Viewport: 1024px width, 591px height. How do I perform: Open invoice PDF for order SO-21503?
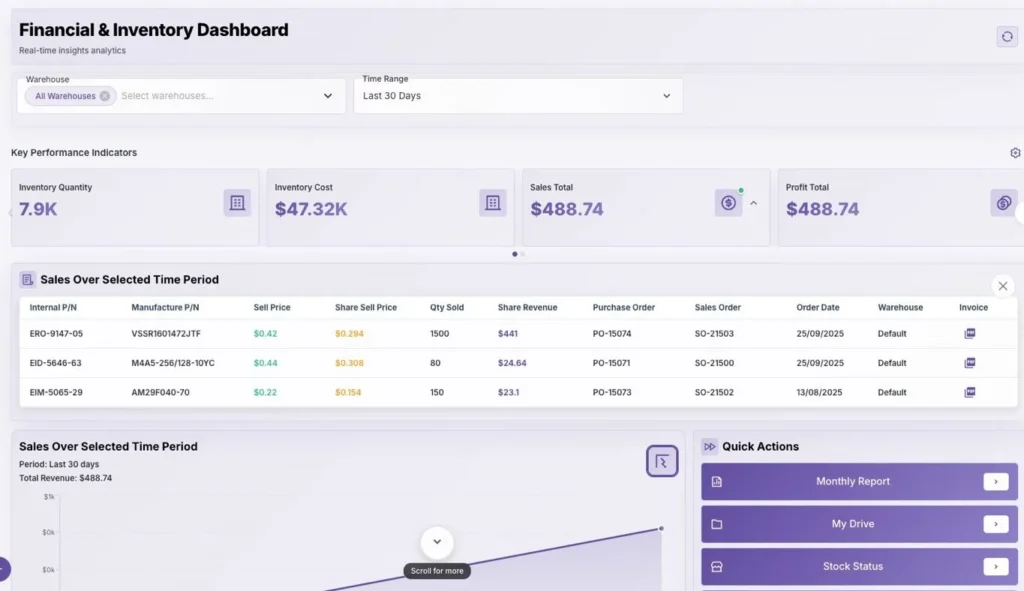[x=970, y=334]
